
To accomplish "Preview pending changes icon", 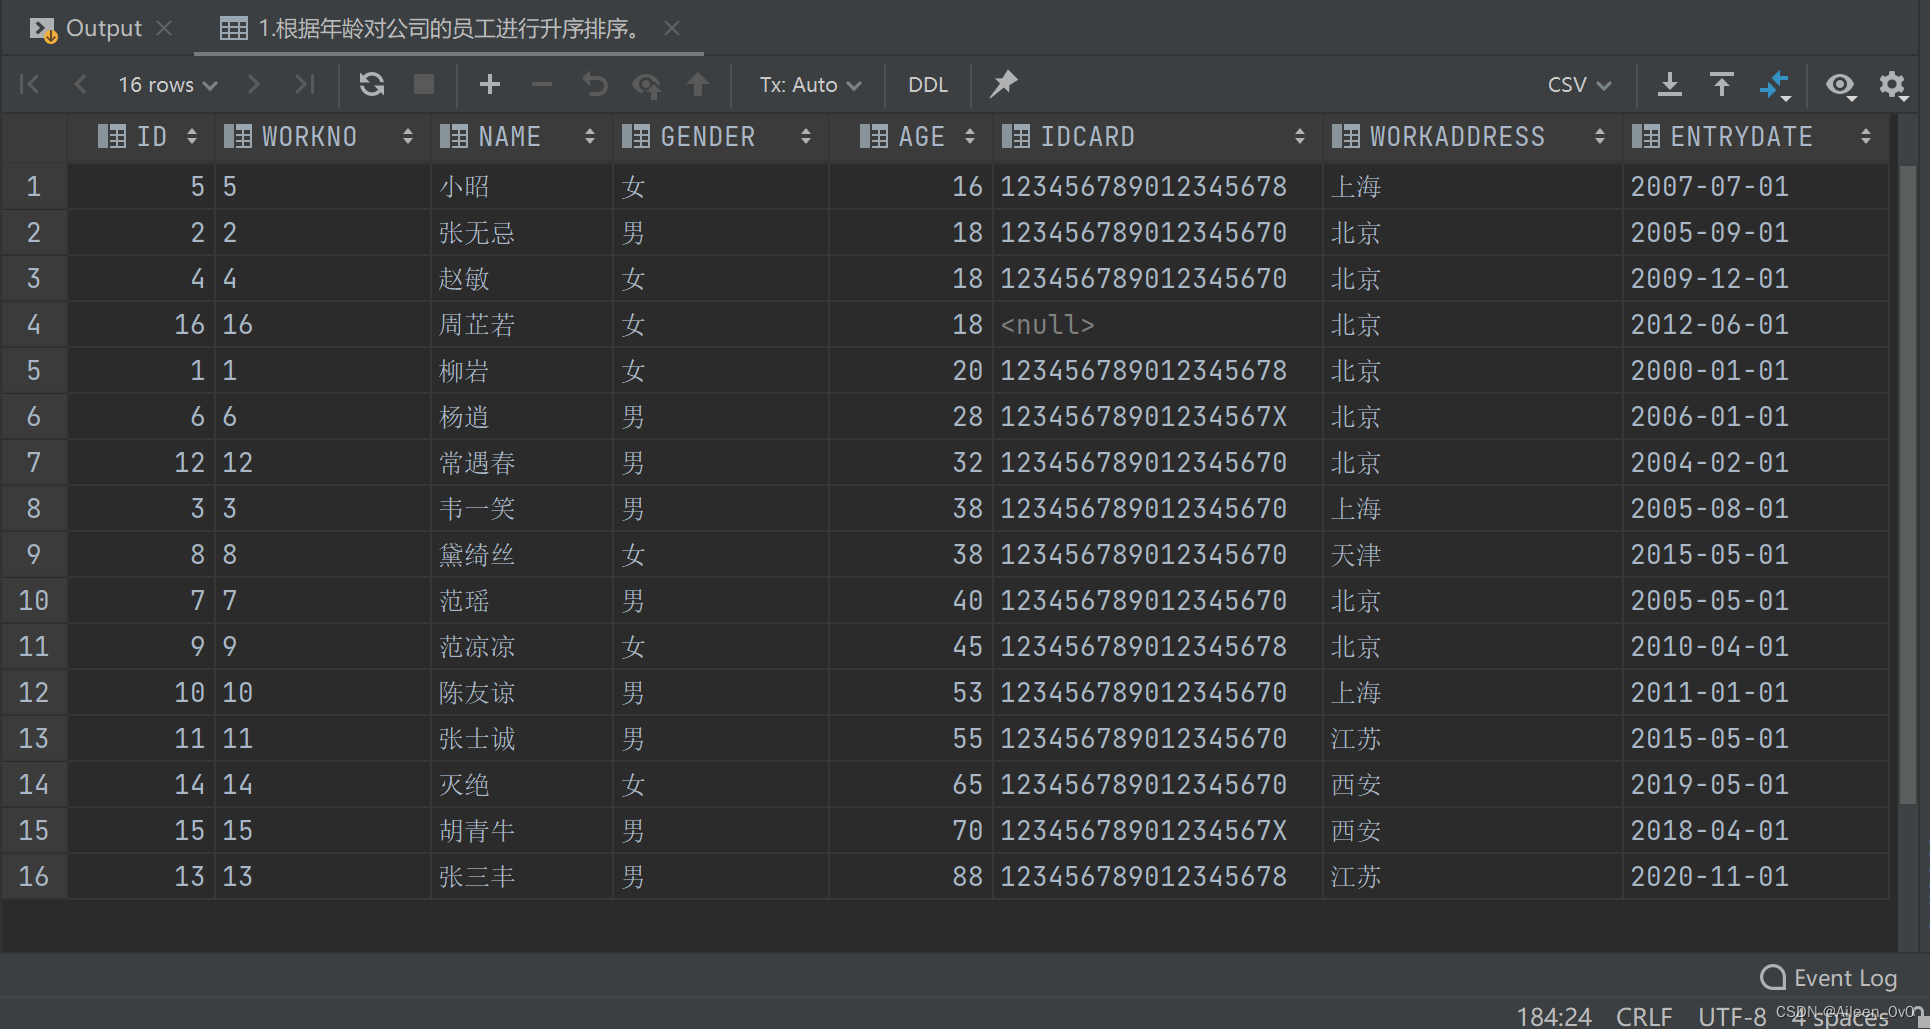I will pyautogui.click(x=647, y=85).
